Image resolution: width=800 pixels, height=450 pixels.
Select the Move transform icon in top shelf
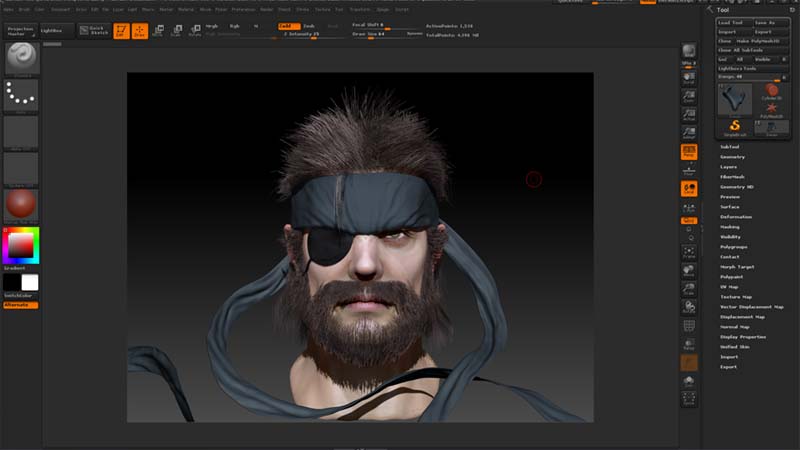(158, 31)
